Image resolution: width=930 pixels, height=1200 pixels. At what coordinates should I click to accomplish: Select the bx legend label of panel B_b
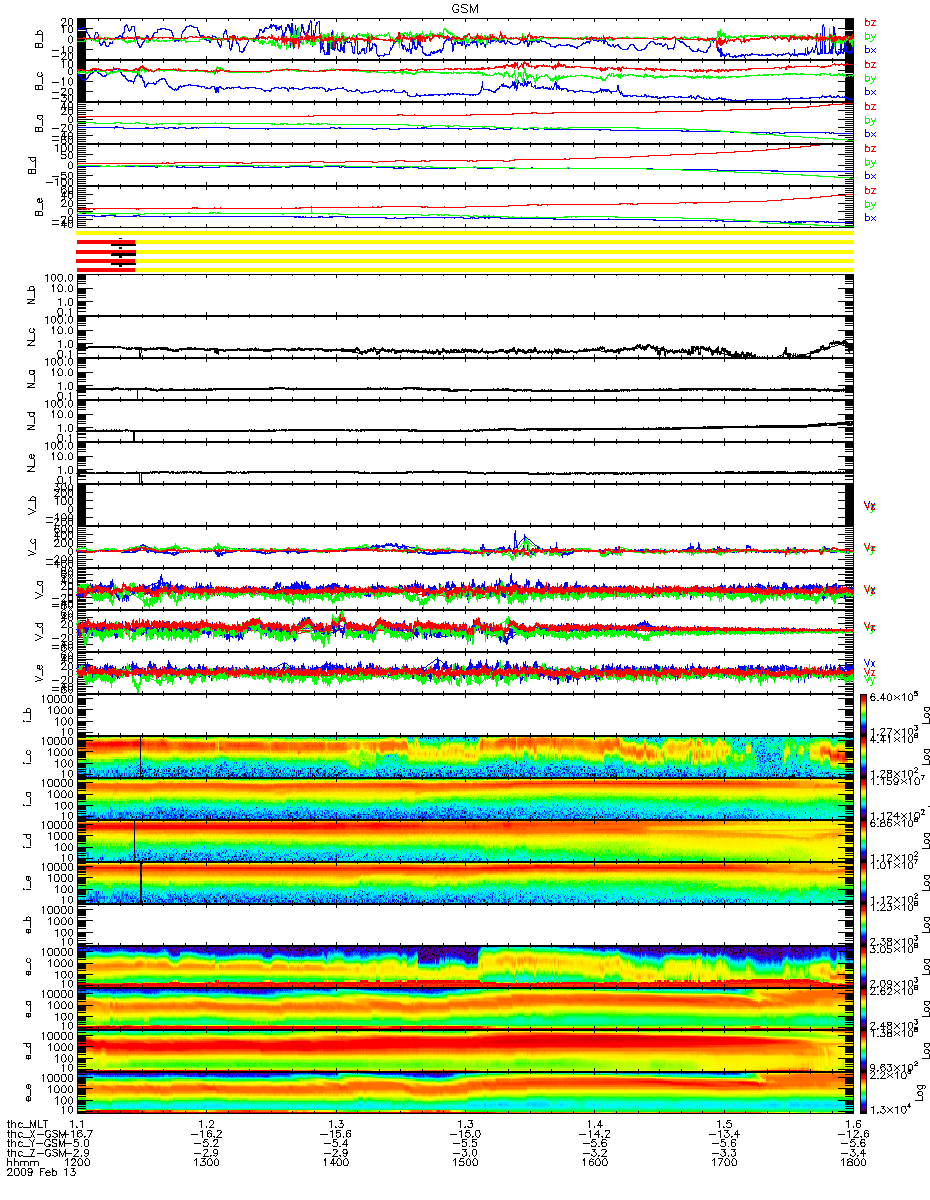[x=870, y=49]
